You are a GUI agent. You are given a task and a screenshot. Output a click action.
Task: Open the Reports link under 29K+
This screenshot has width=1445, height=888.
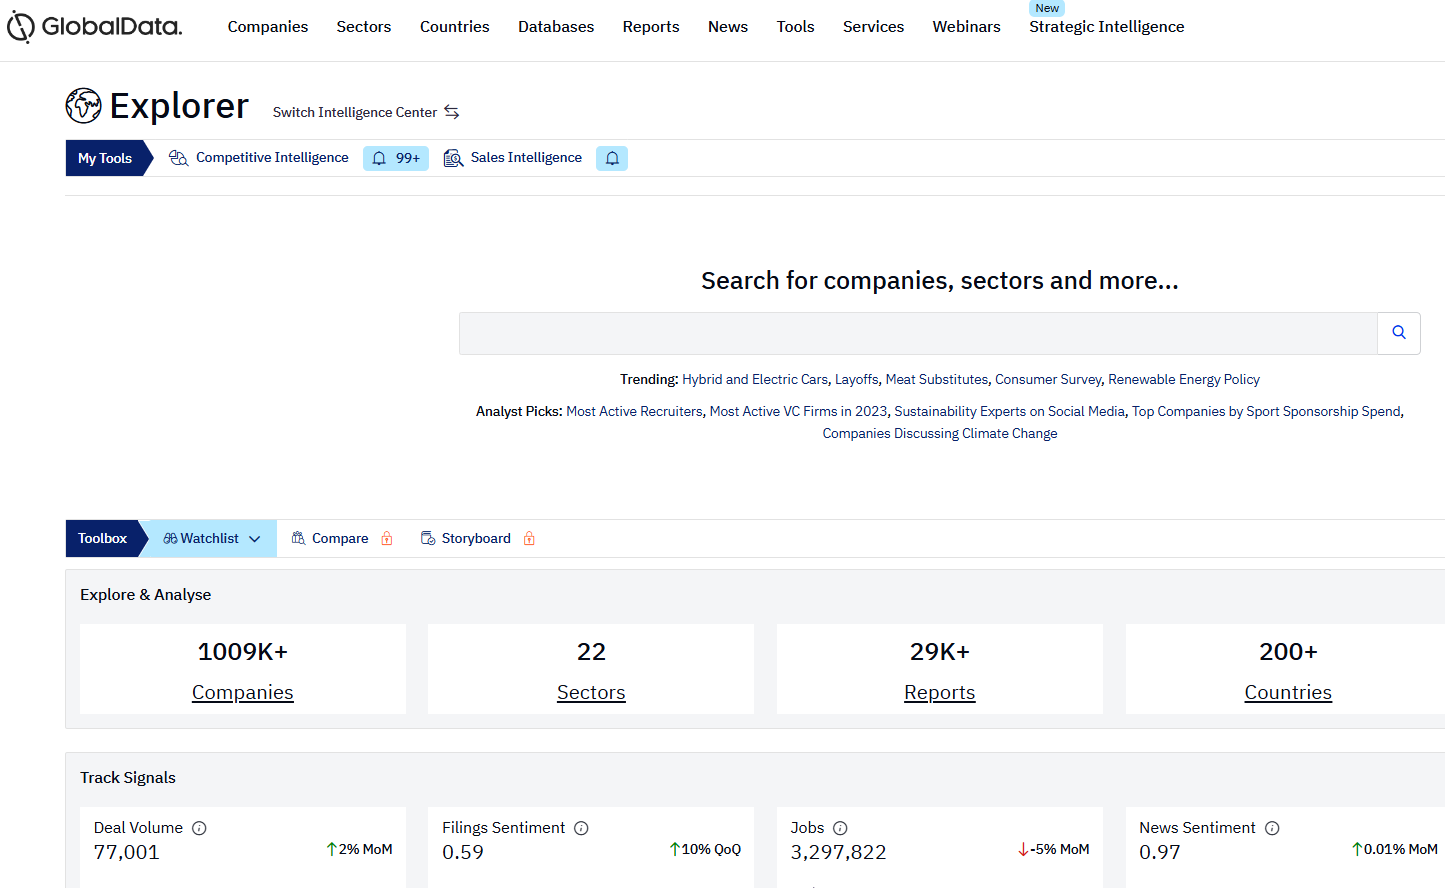coord(940,692)
